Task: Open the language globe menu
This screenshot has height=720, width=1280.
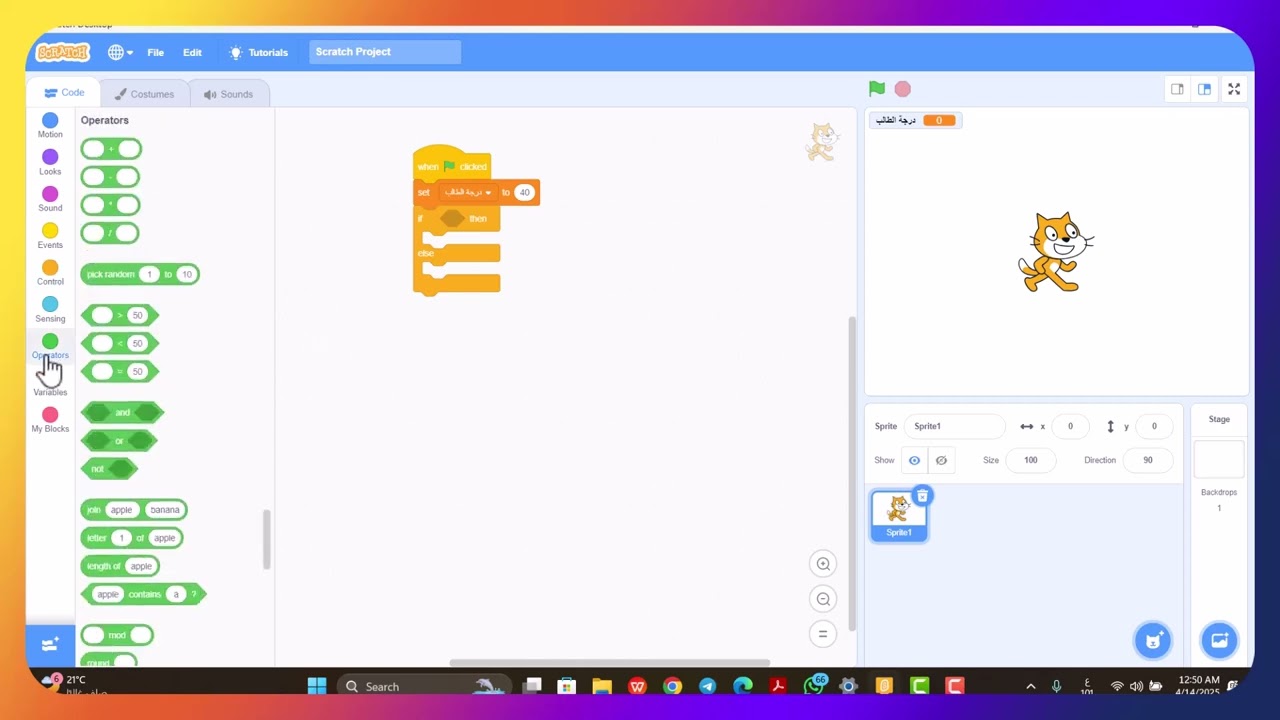Action: pyautogui.click(x=120, y=52)
